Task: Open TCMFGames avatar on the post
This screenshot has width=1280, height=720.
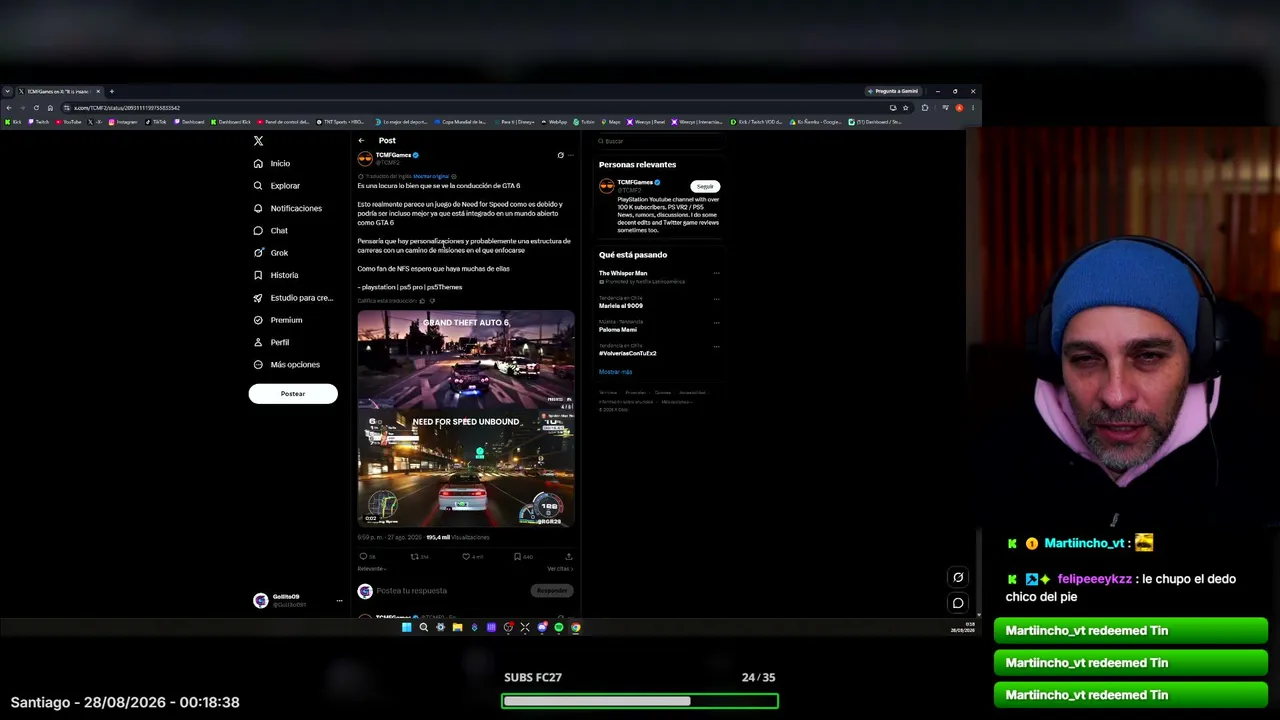Action: (365, 158)
